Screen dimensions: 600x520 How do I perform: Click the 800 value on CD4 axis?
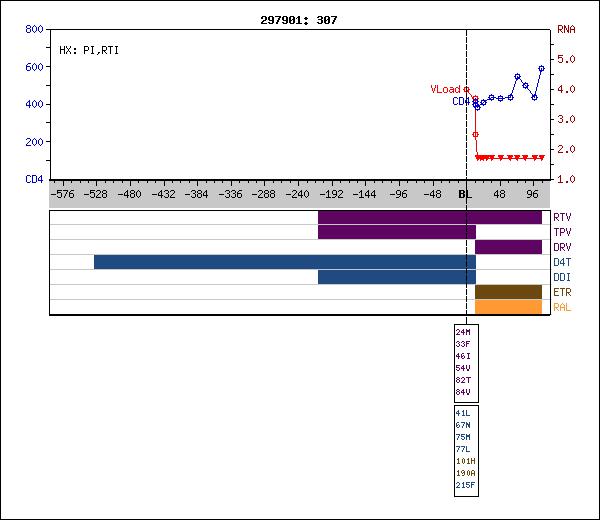point(33,30)
